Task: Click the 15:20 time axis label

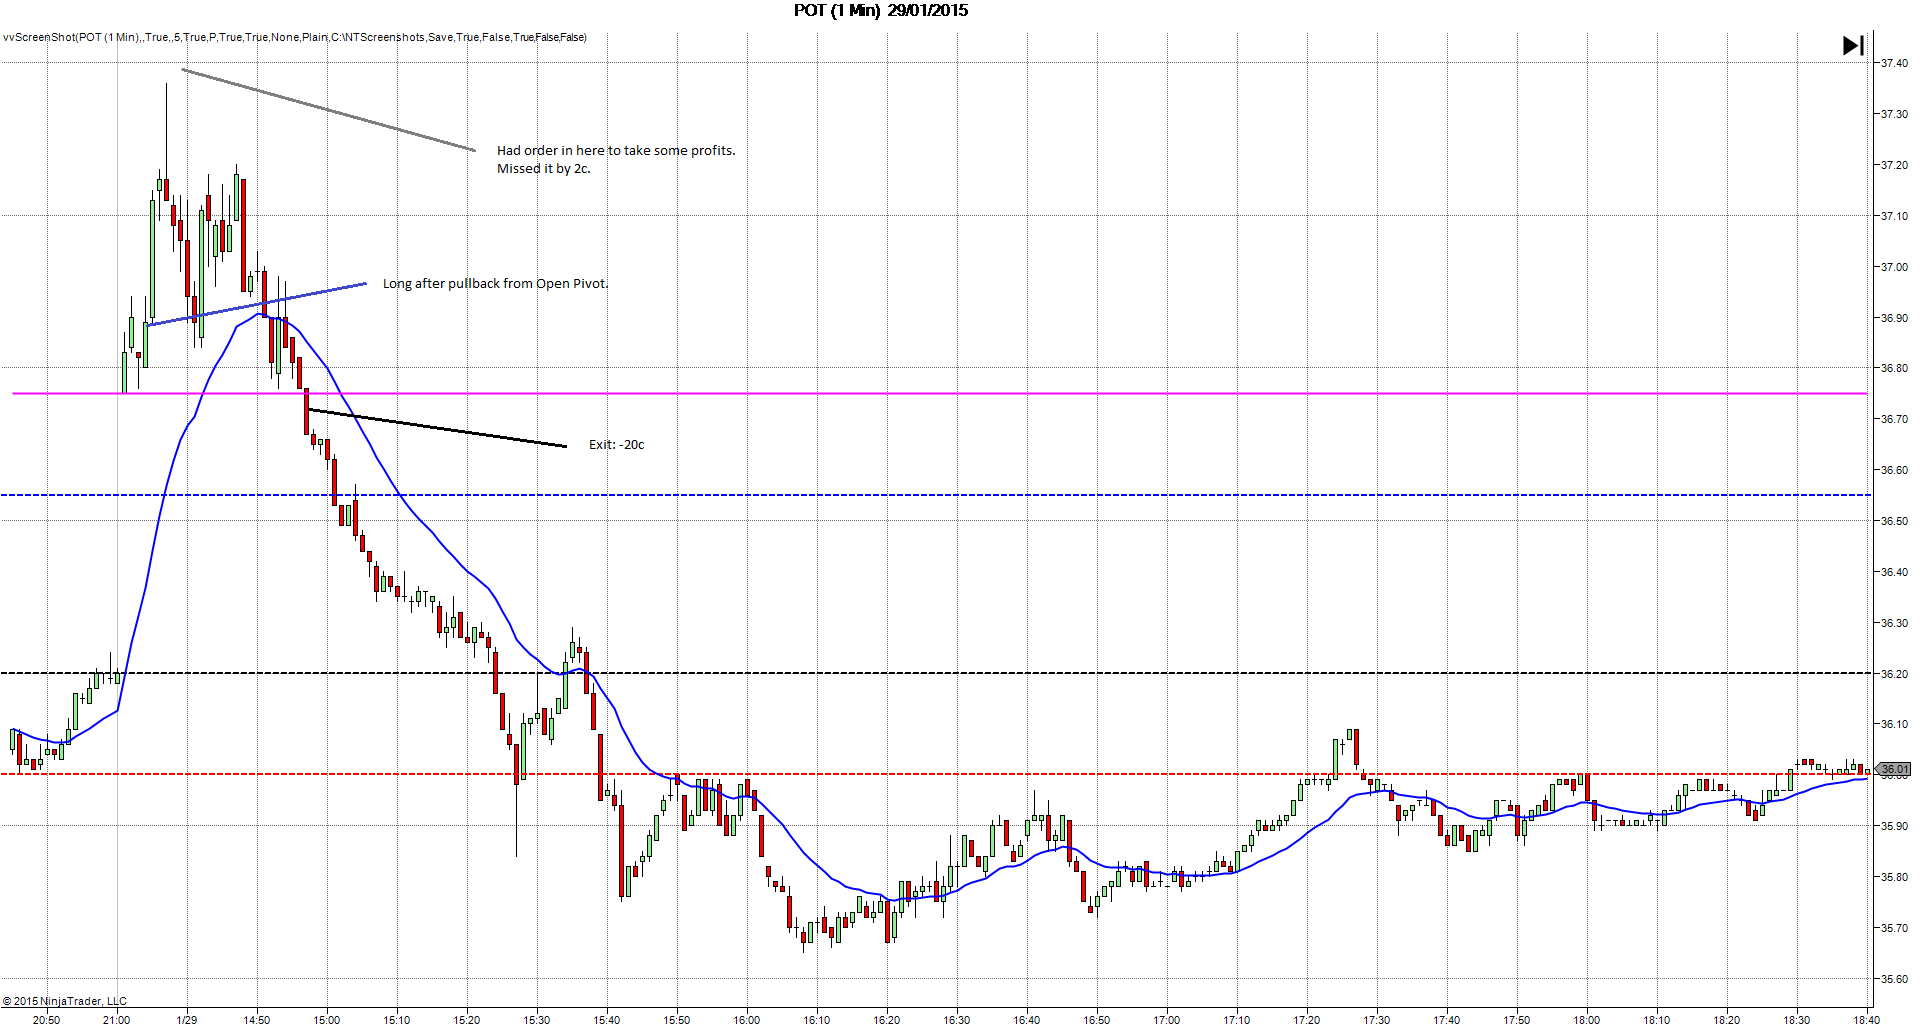Action: 467,1021
